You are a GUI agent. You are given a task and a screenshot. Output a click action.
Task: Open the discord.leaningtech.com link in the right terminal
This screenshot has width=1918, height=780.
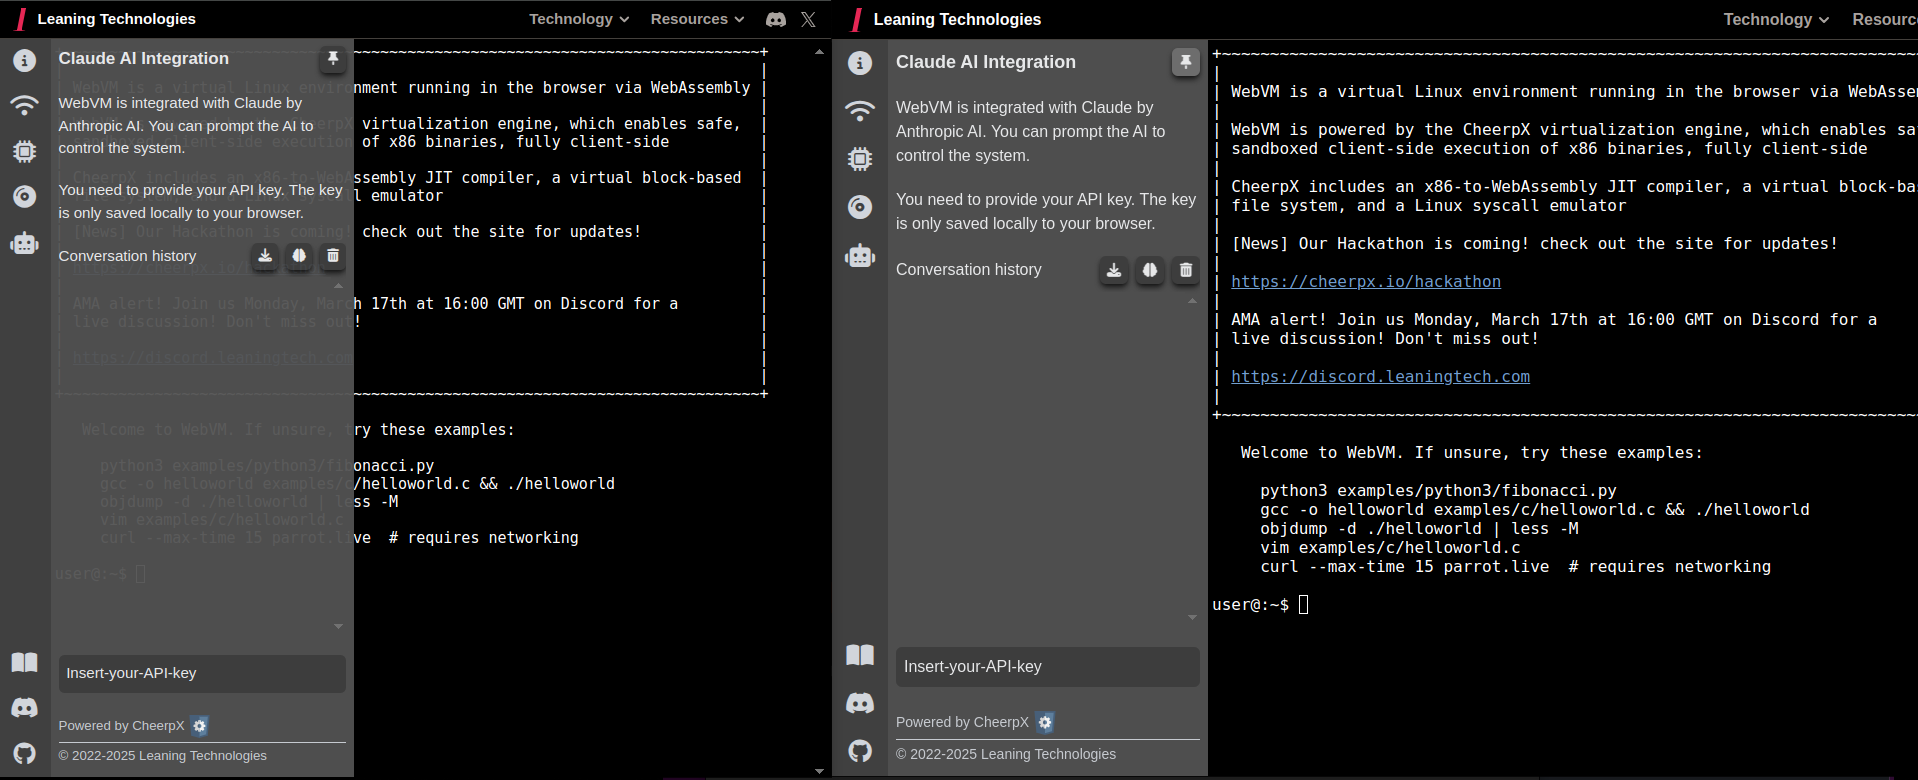pyautogui.click(x=1380, y=377)
